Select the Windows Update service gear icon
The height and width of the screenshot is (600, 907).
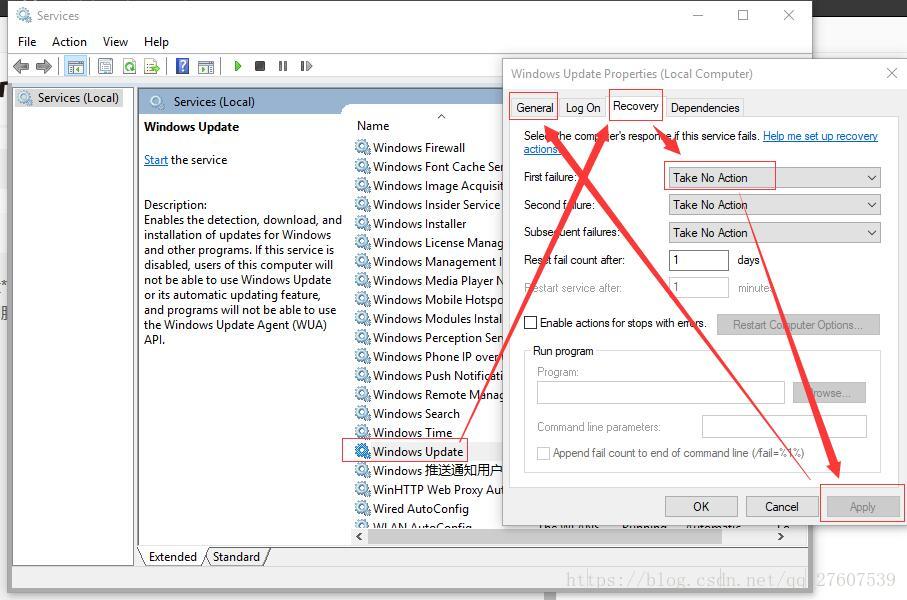(363, 451)
